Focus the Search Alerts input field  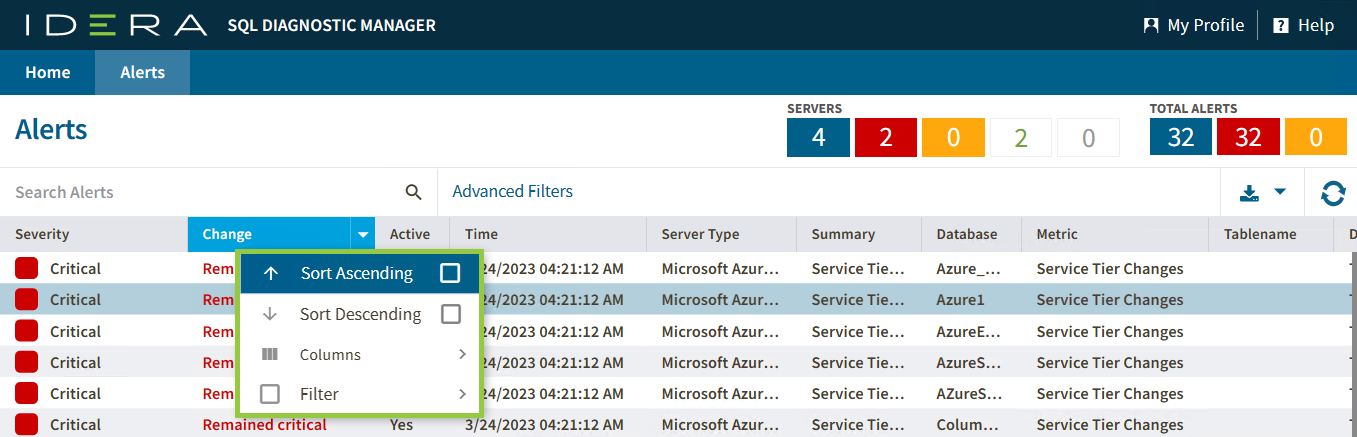[x=200, y=192]
